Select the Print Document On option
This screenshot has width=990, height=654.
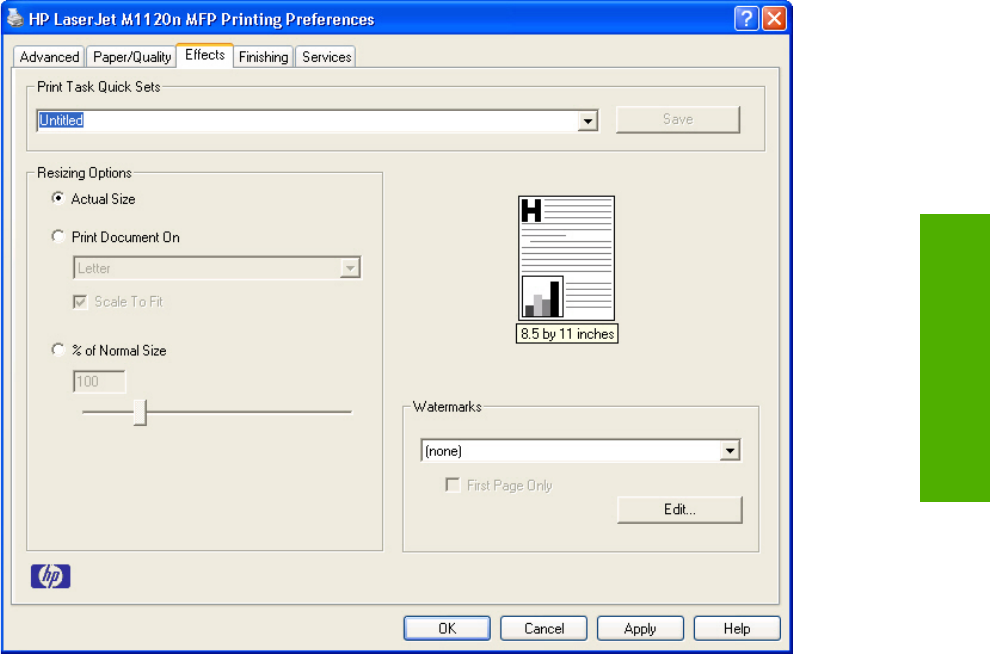pos(58,236)
